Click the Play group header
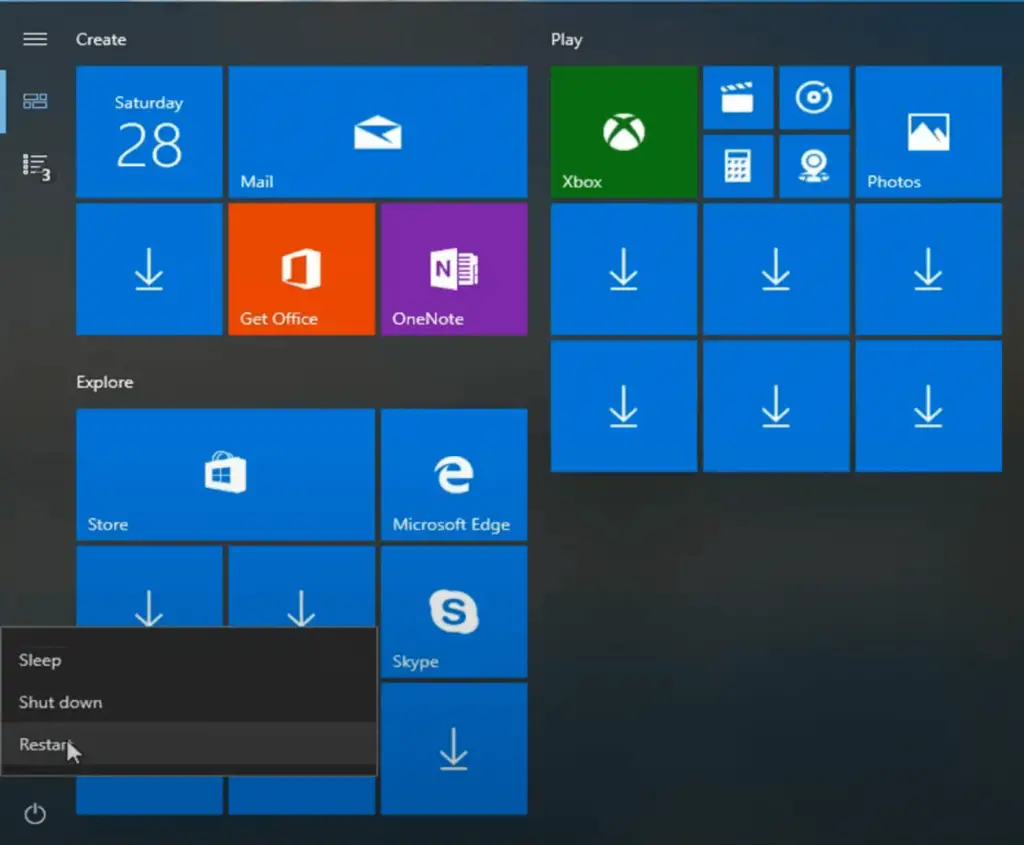The height and width of the screenshot is (845, 1024). pyautogui.click(x=566, y=40)
